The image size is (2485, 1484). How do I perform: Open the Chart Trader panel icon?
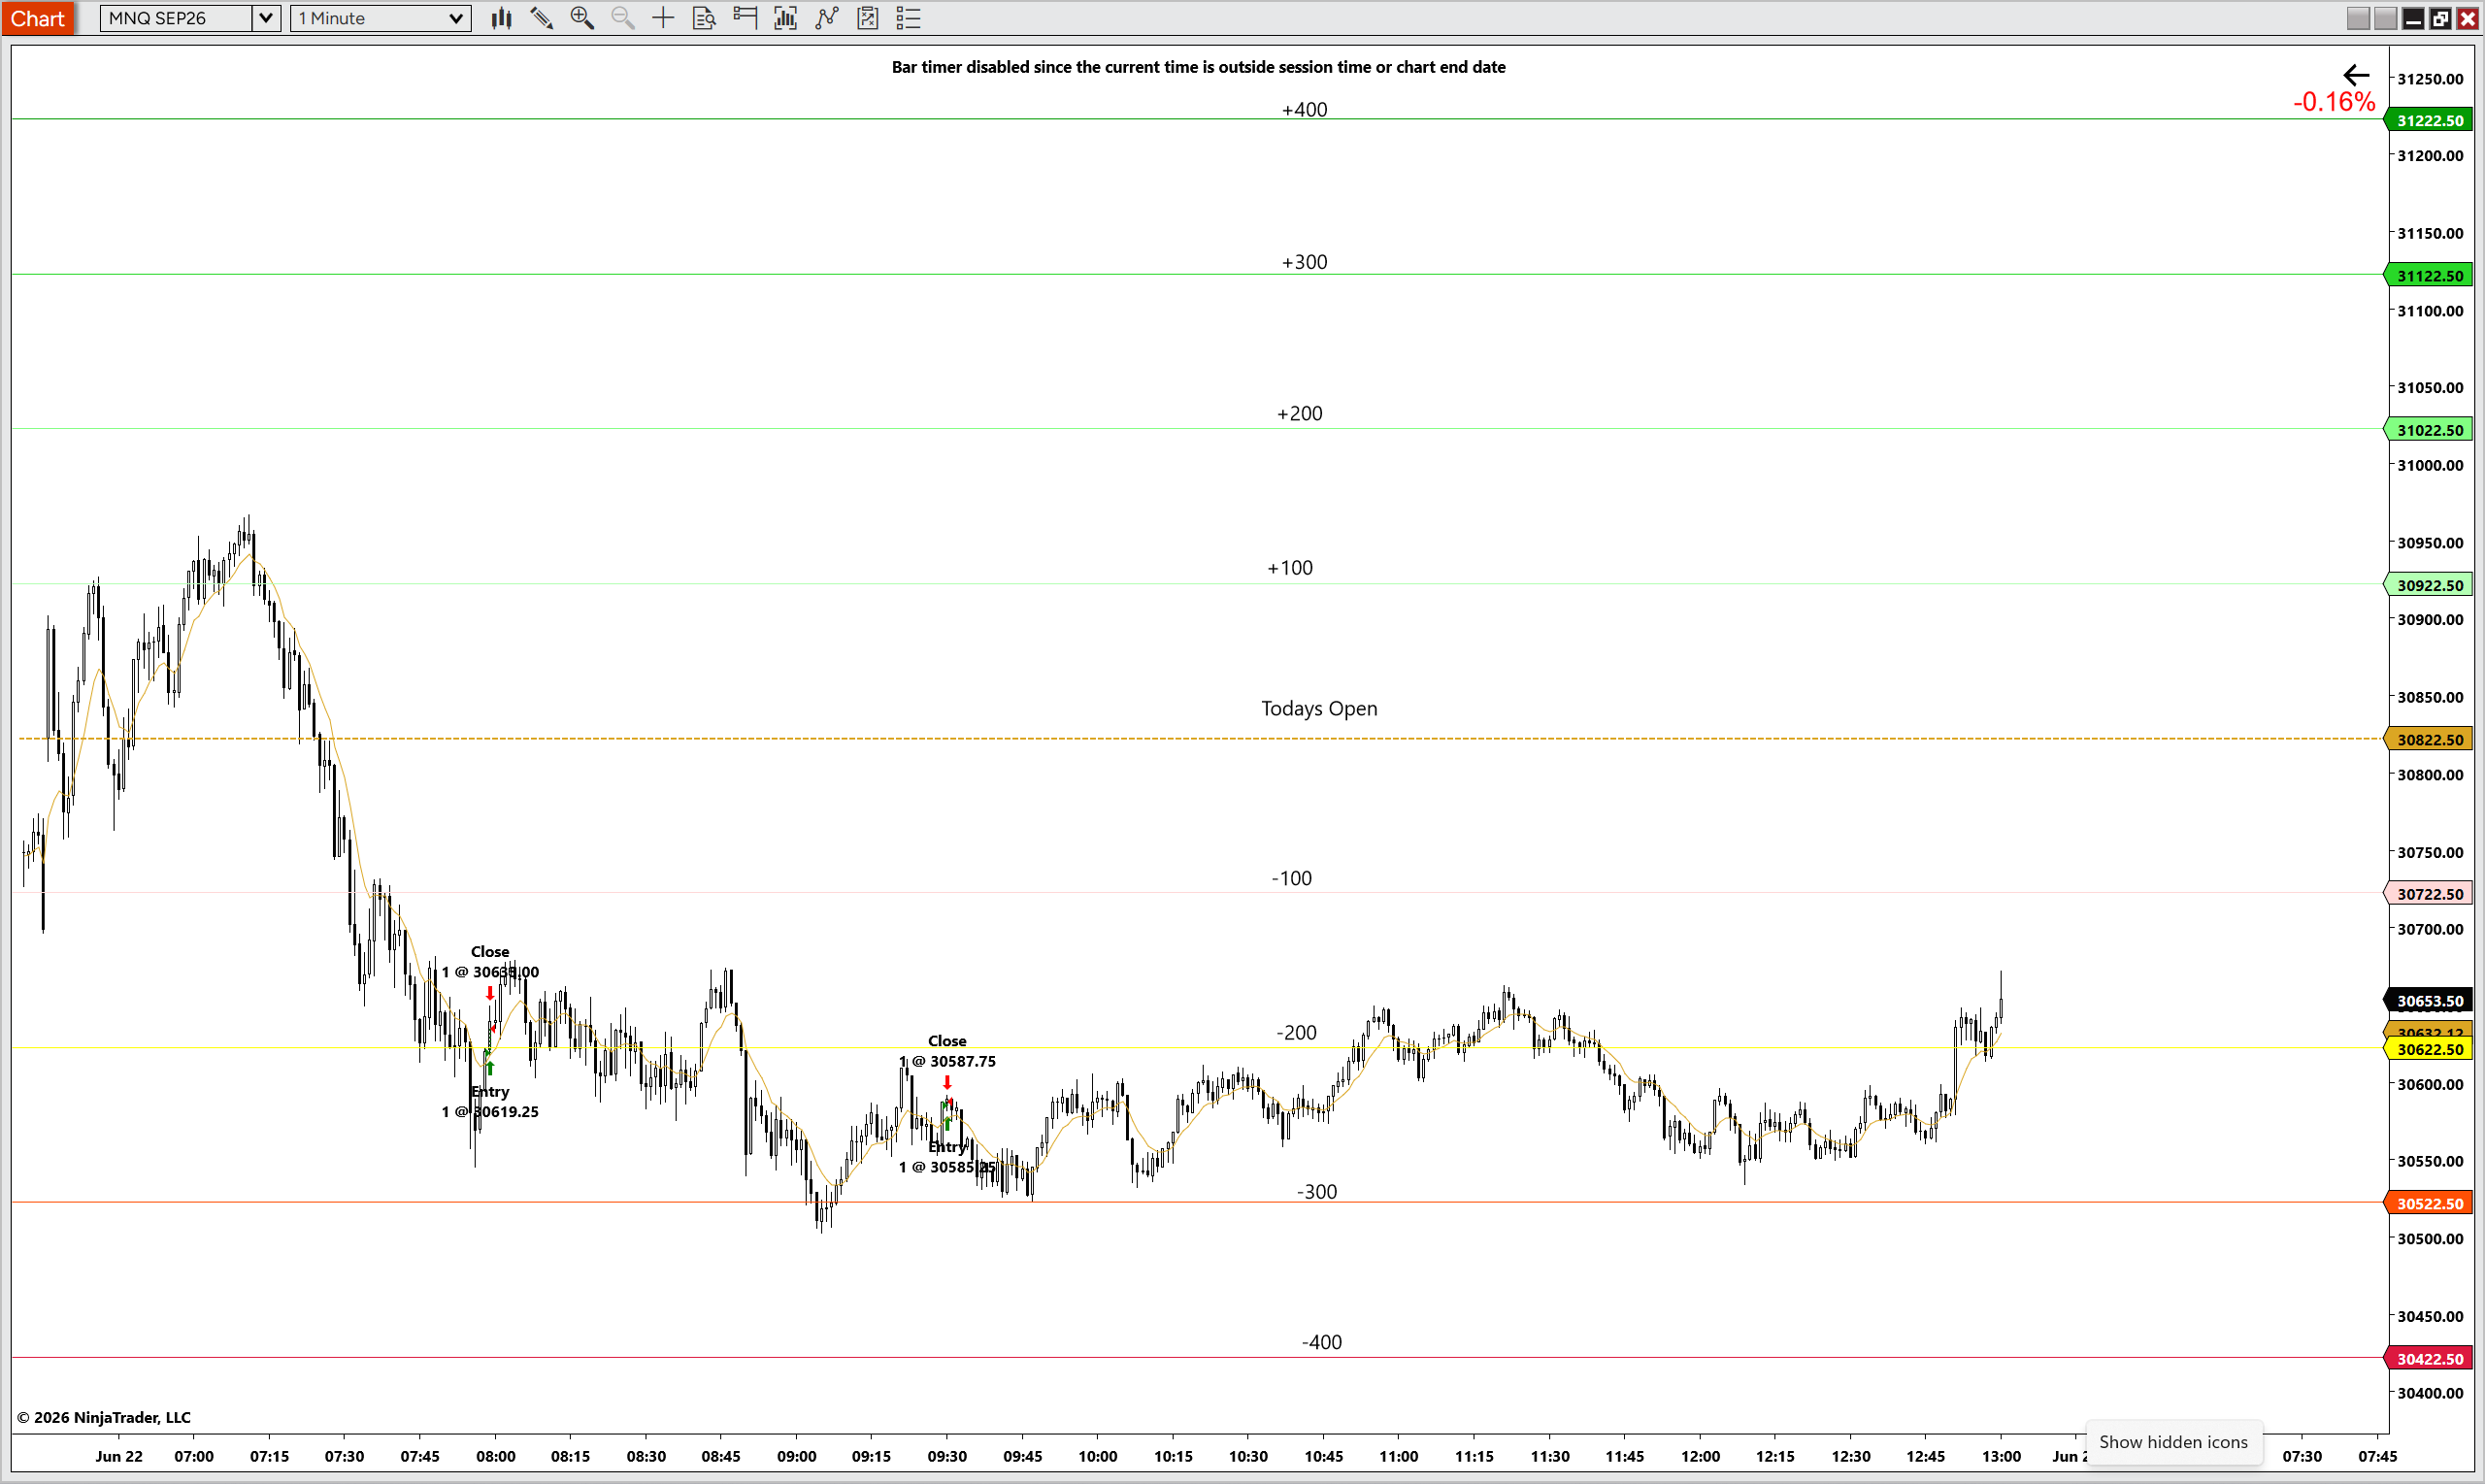point(745,18)
